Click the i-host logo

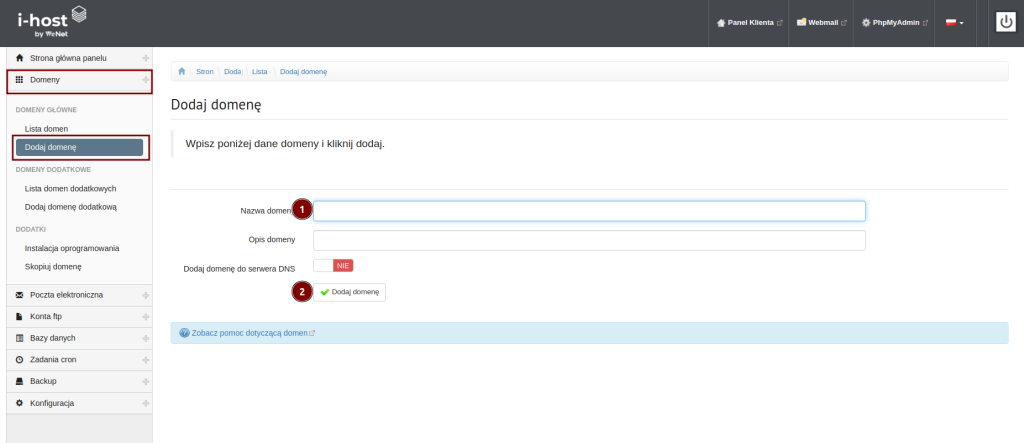tap(50, 22)
